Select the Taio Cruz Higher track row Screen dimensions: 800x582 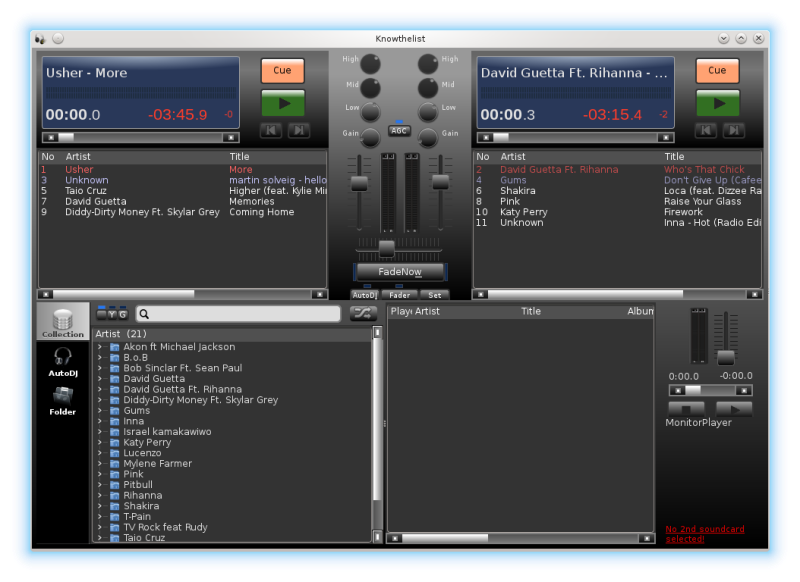point(183,191)
